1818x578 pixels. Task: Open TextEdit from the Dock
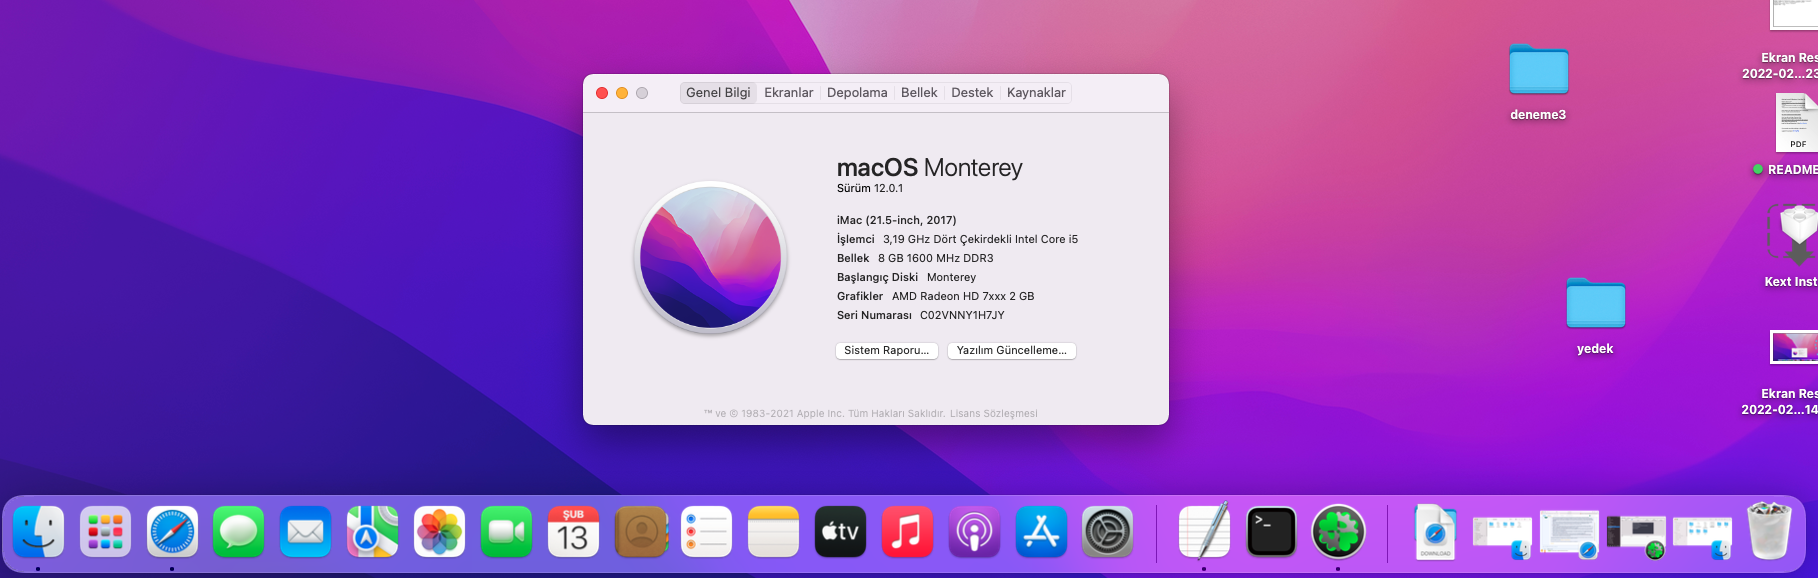[x=1205, y=531]
